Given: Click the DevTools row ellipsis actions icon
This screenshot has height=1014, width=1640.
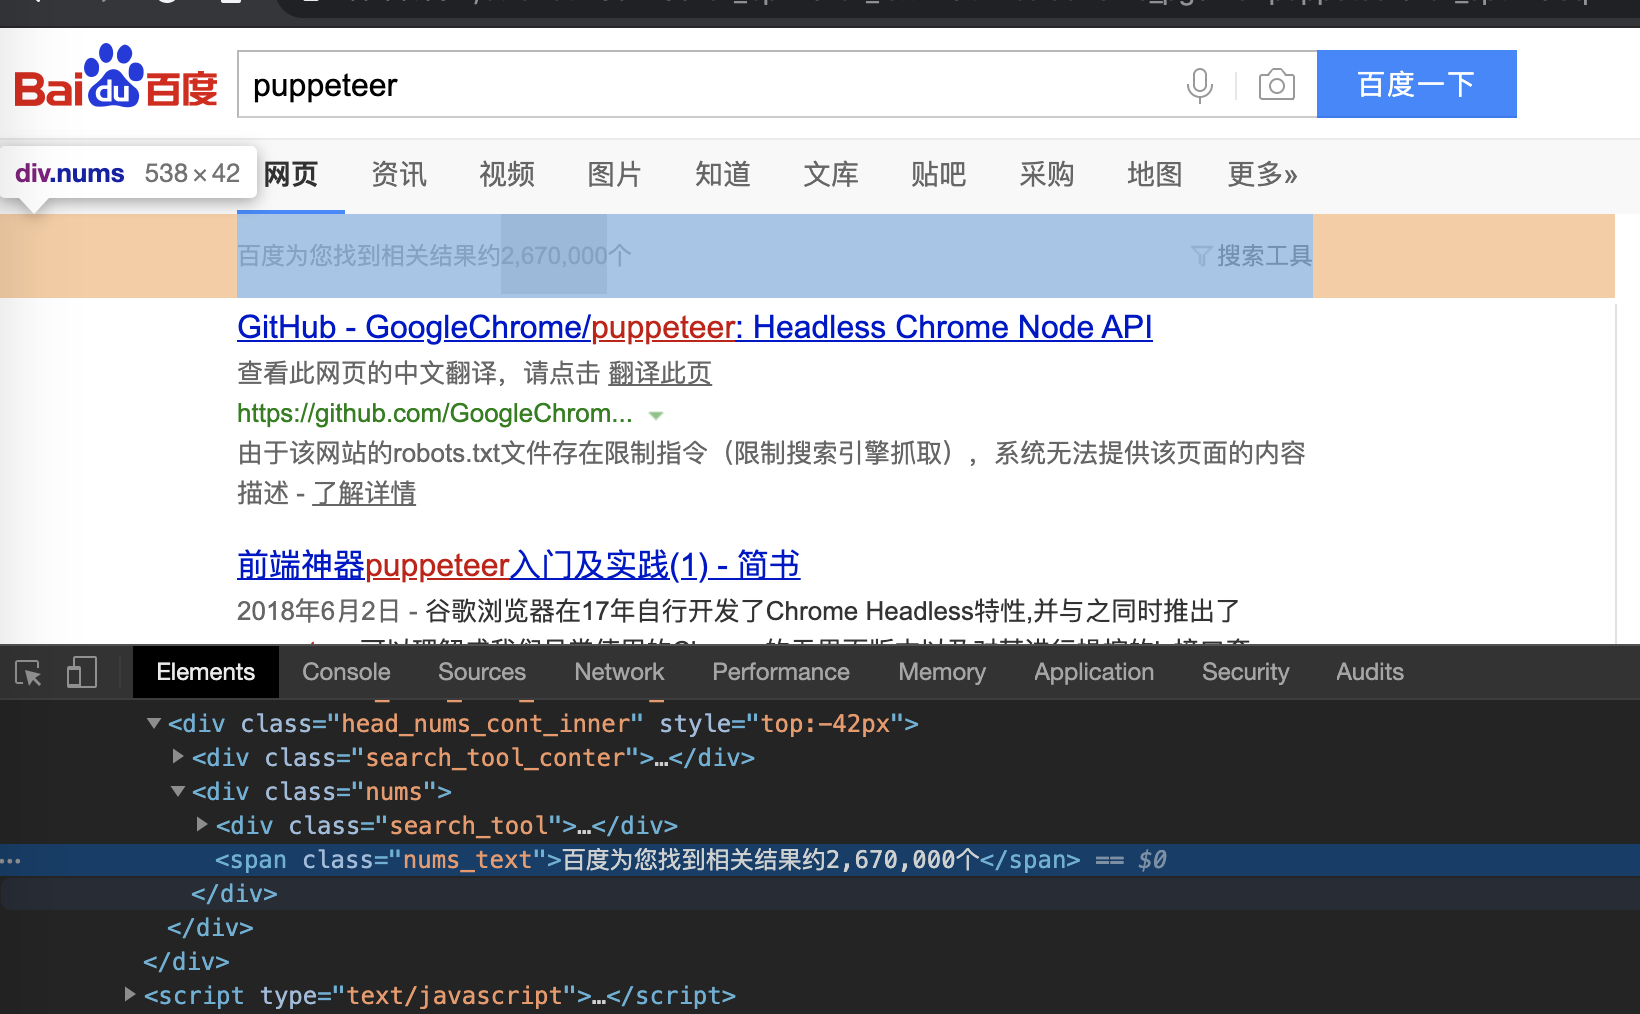Looking at the screenshot, I should click(x=11, y=860).
